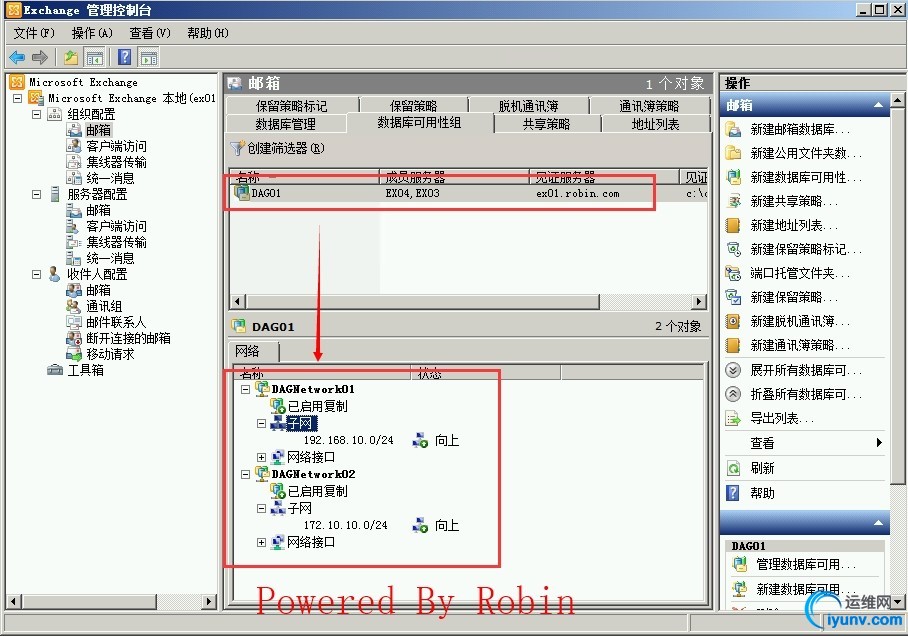Screen dimensions: 908x636
Task: Collapse the 组织配置 tree node
Action: 36,115
